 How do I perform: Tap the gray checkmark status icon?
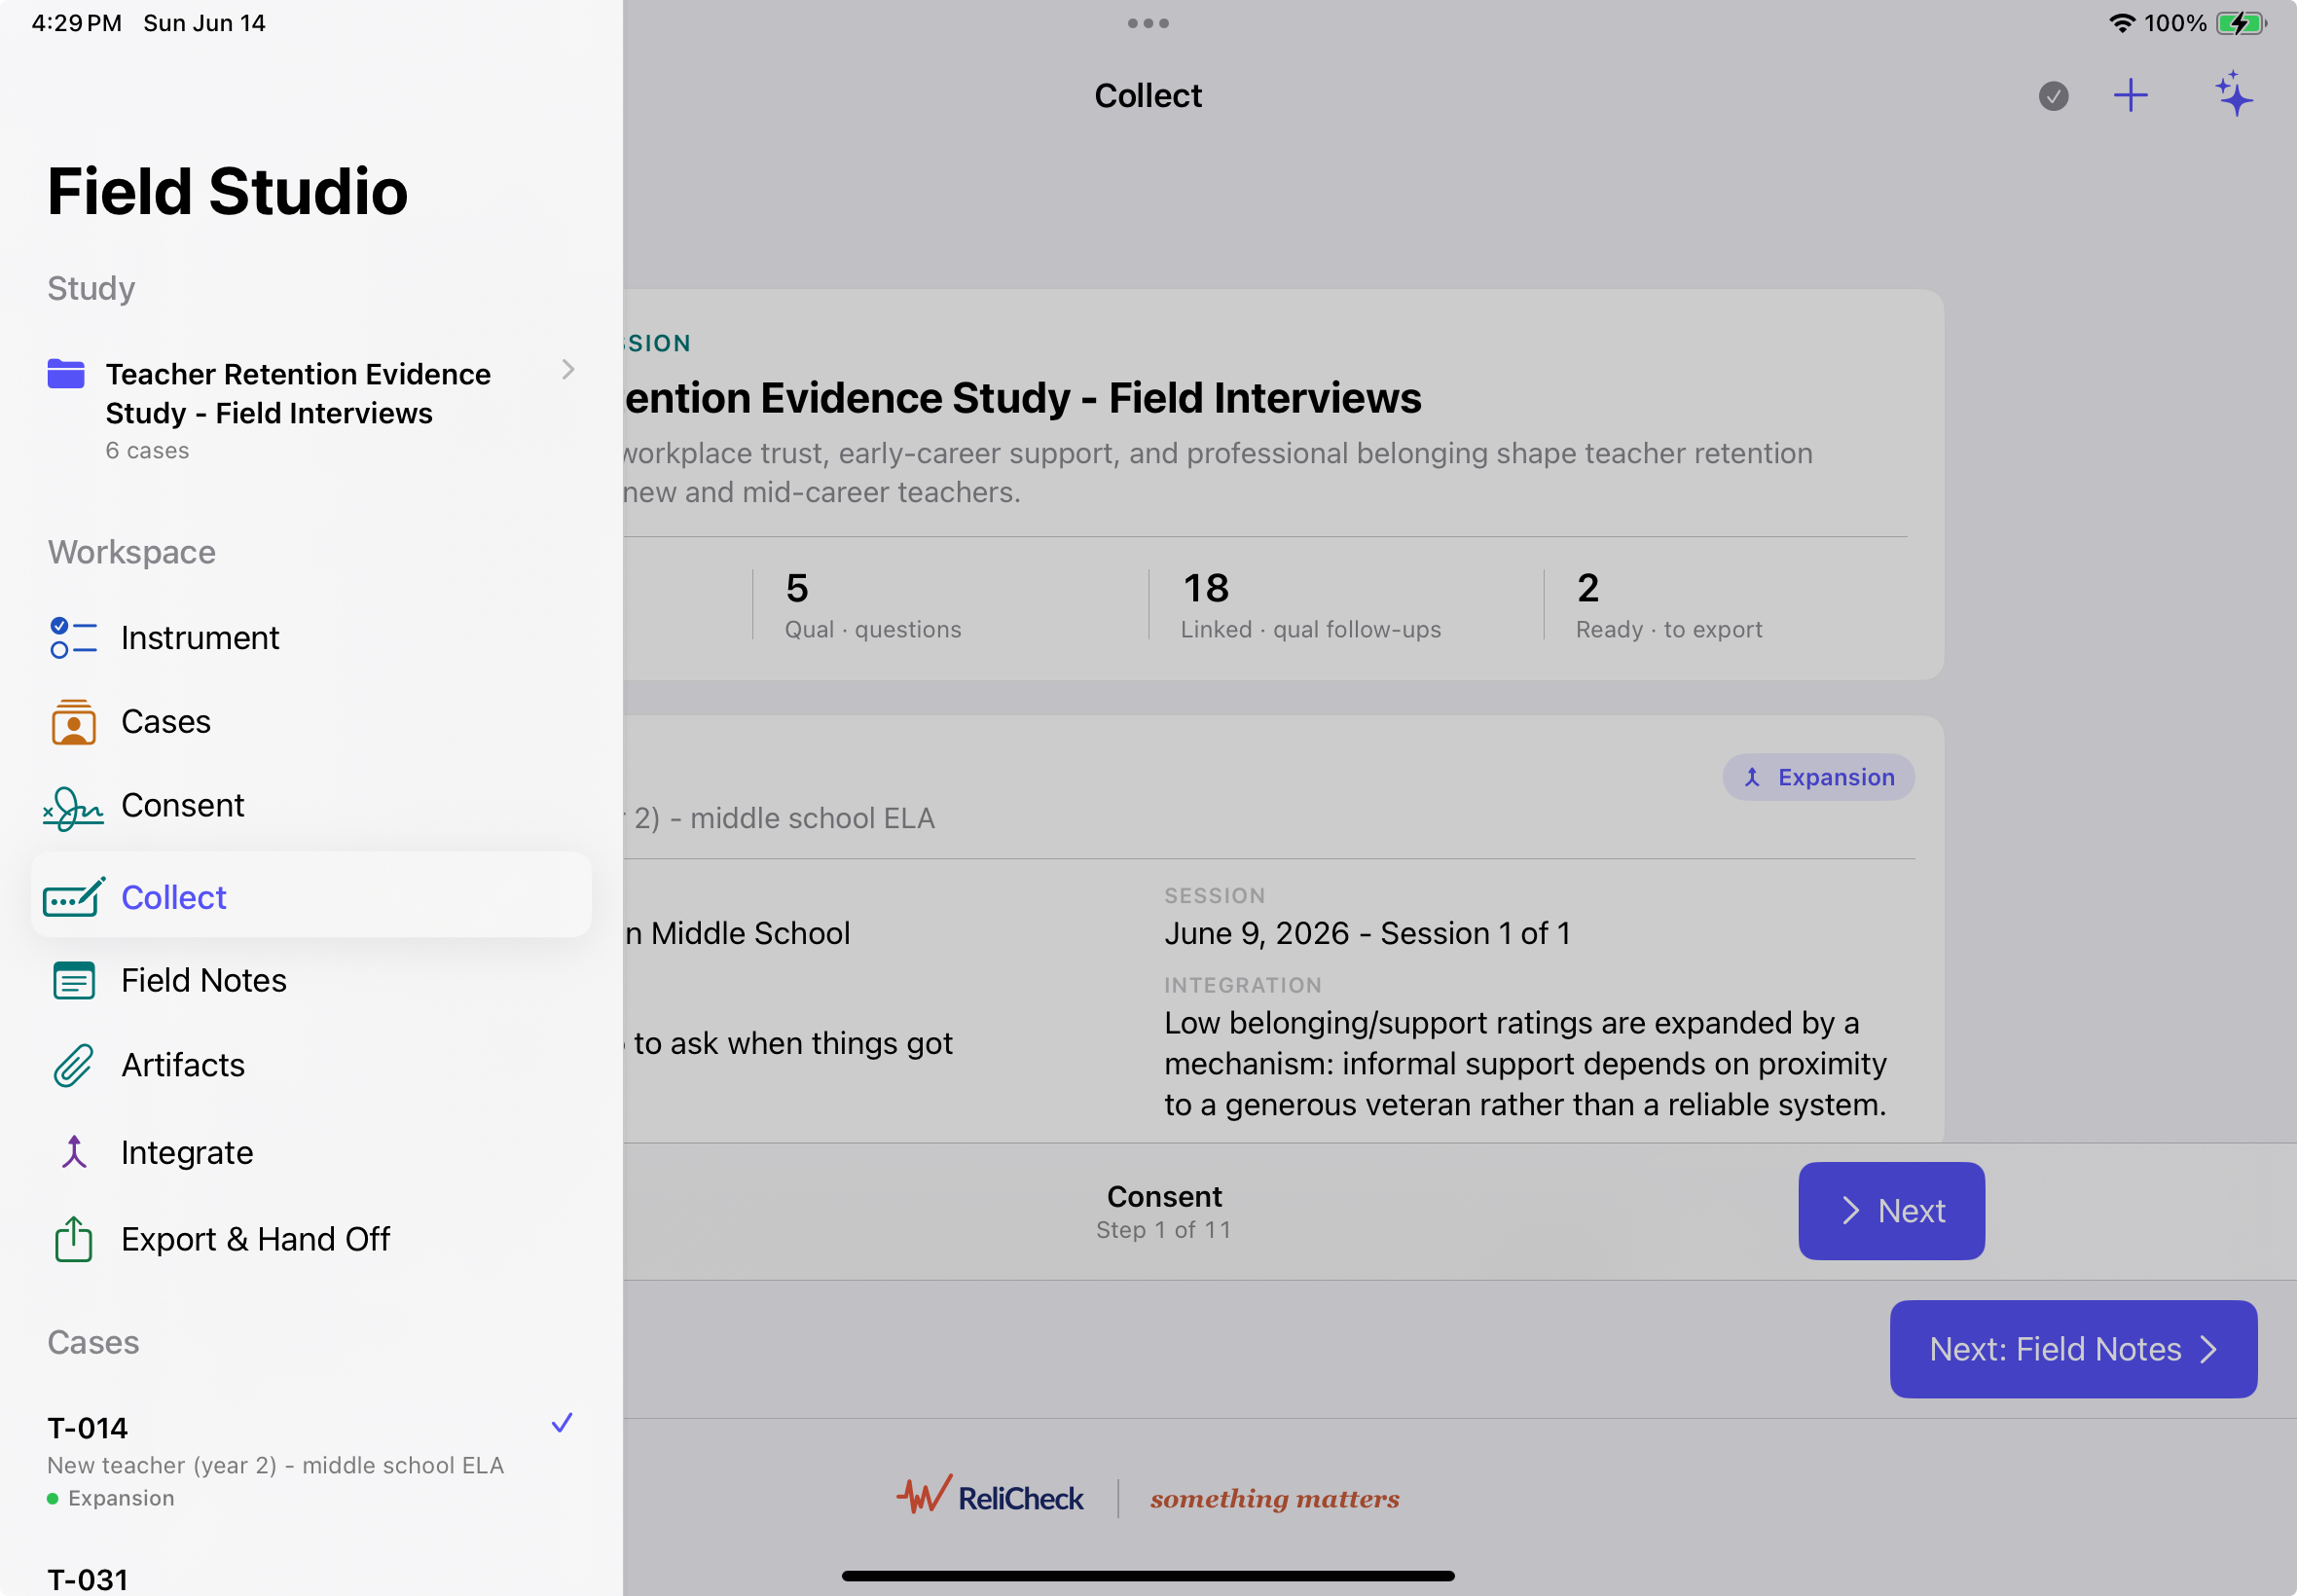[2054, 96]
